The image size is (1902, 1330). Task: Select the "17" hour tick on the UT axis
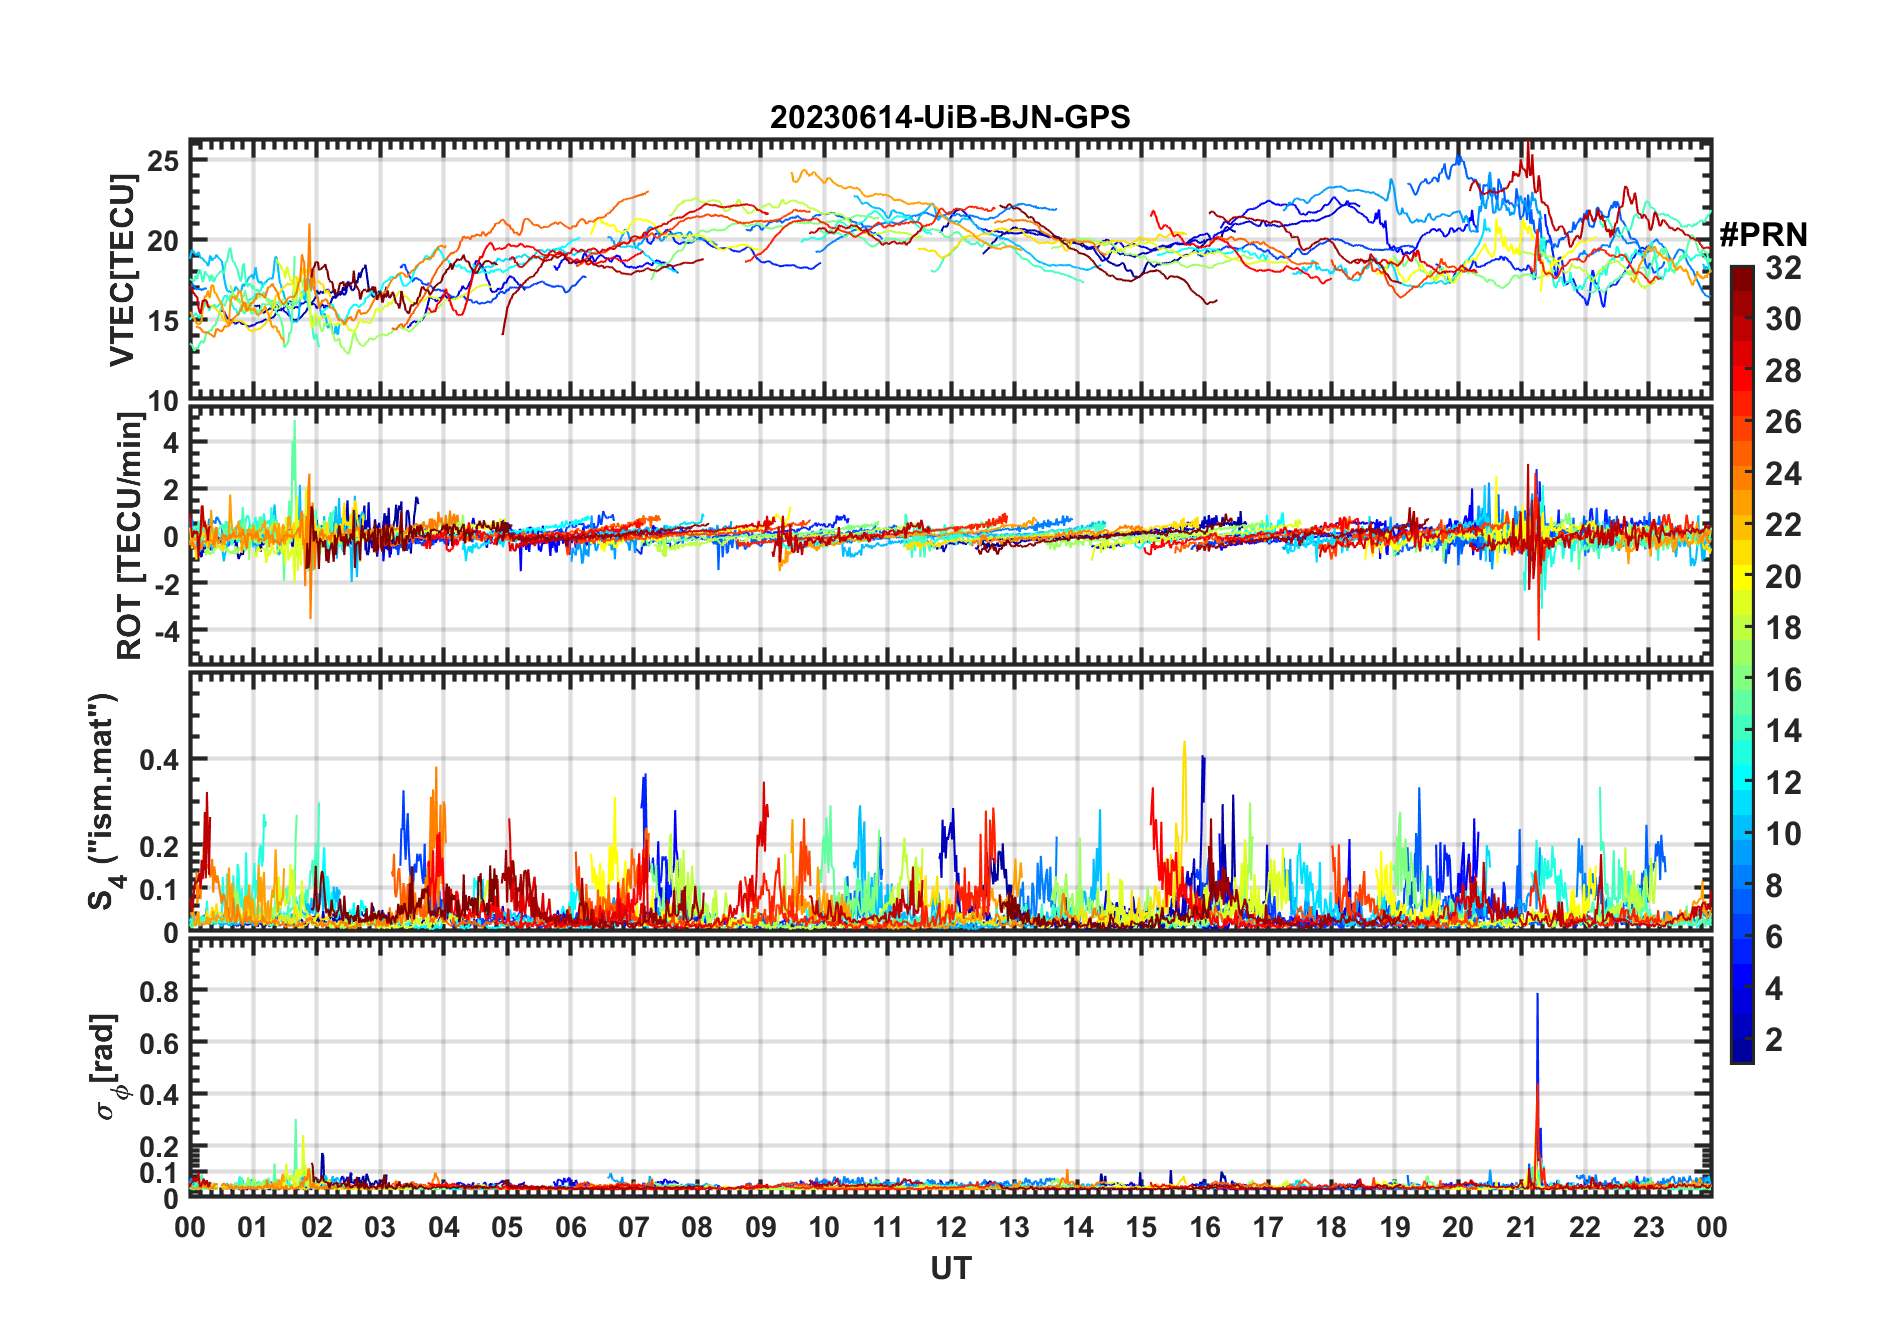tap(1268, 1227)
